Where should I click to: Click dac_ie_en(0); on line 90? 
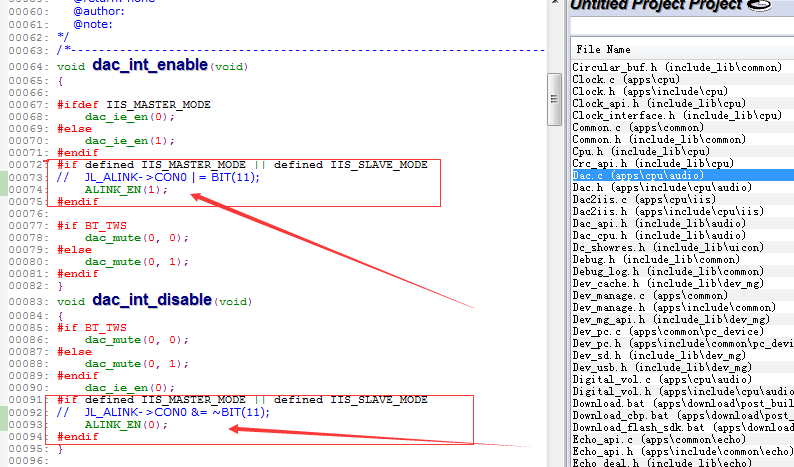click(130, 388)
